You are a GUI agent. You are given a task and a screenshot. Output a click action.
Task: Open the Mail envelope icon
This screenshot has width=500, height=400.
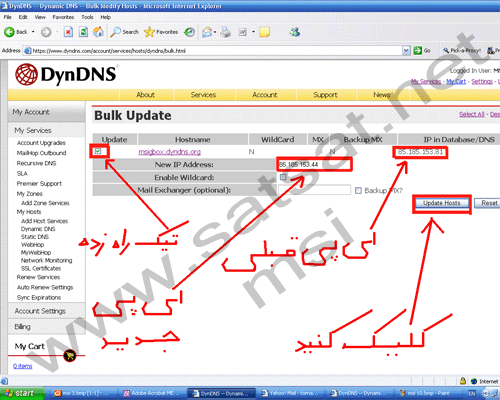pyautogui.click(x=207, y=32)
